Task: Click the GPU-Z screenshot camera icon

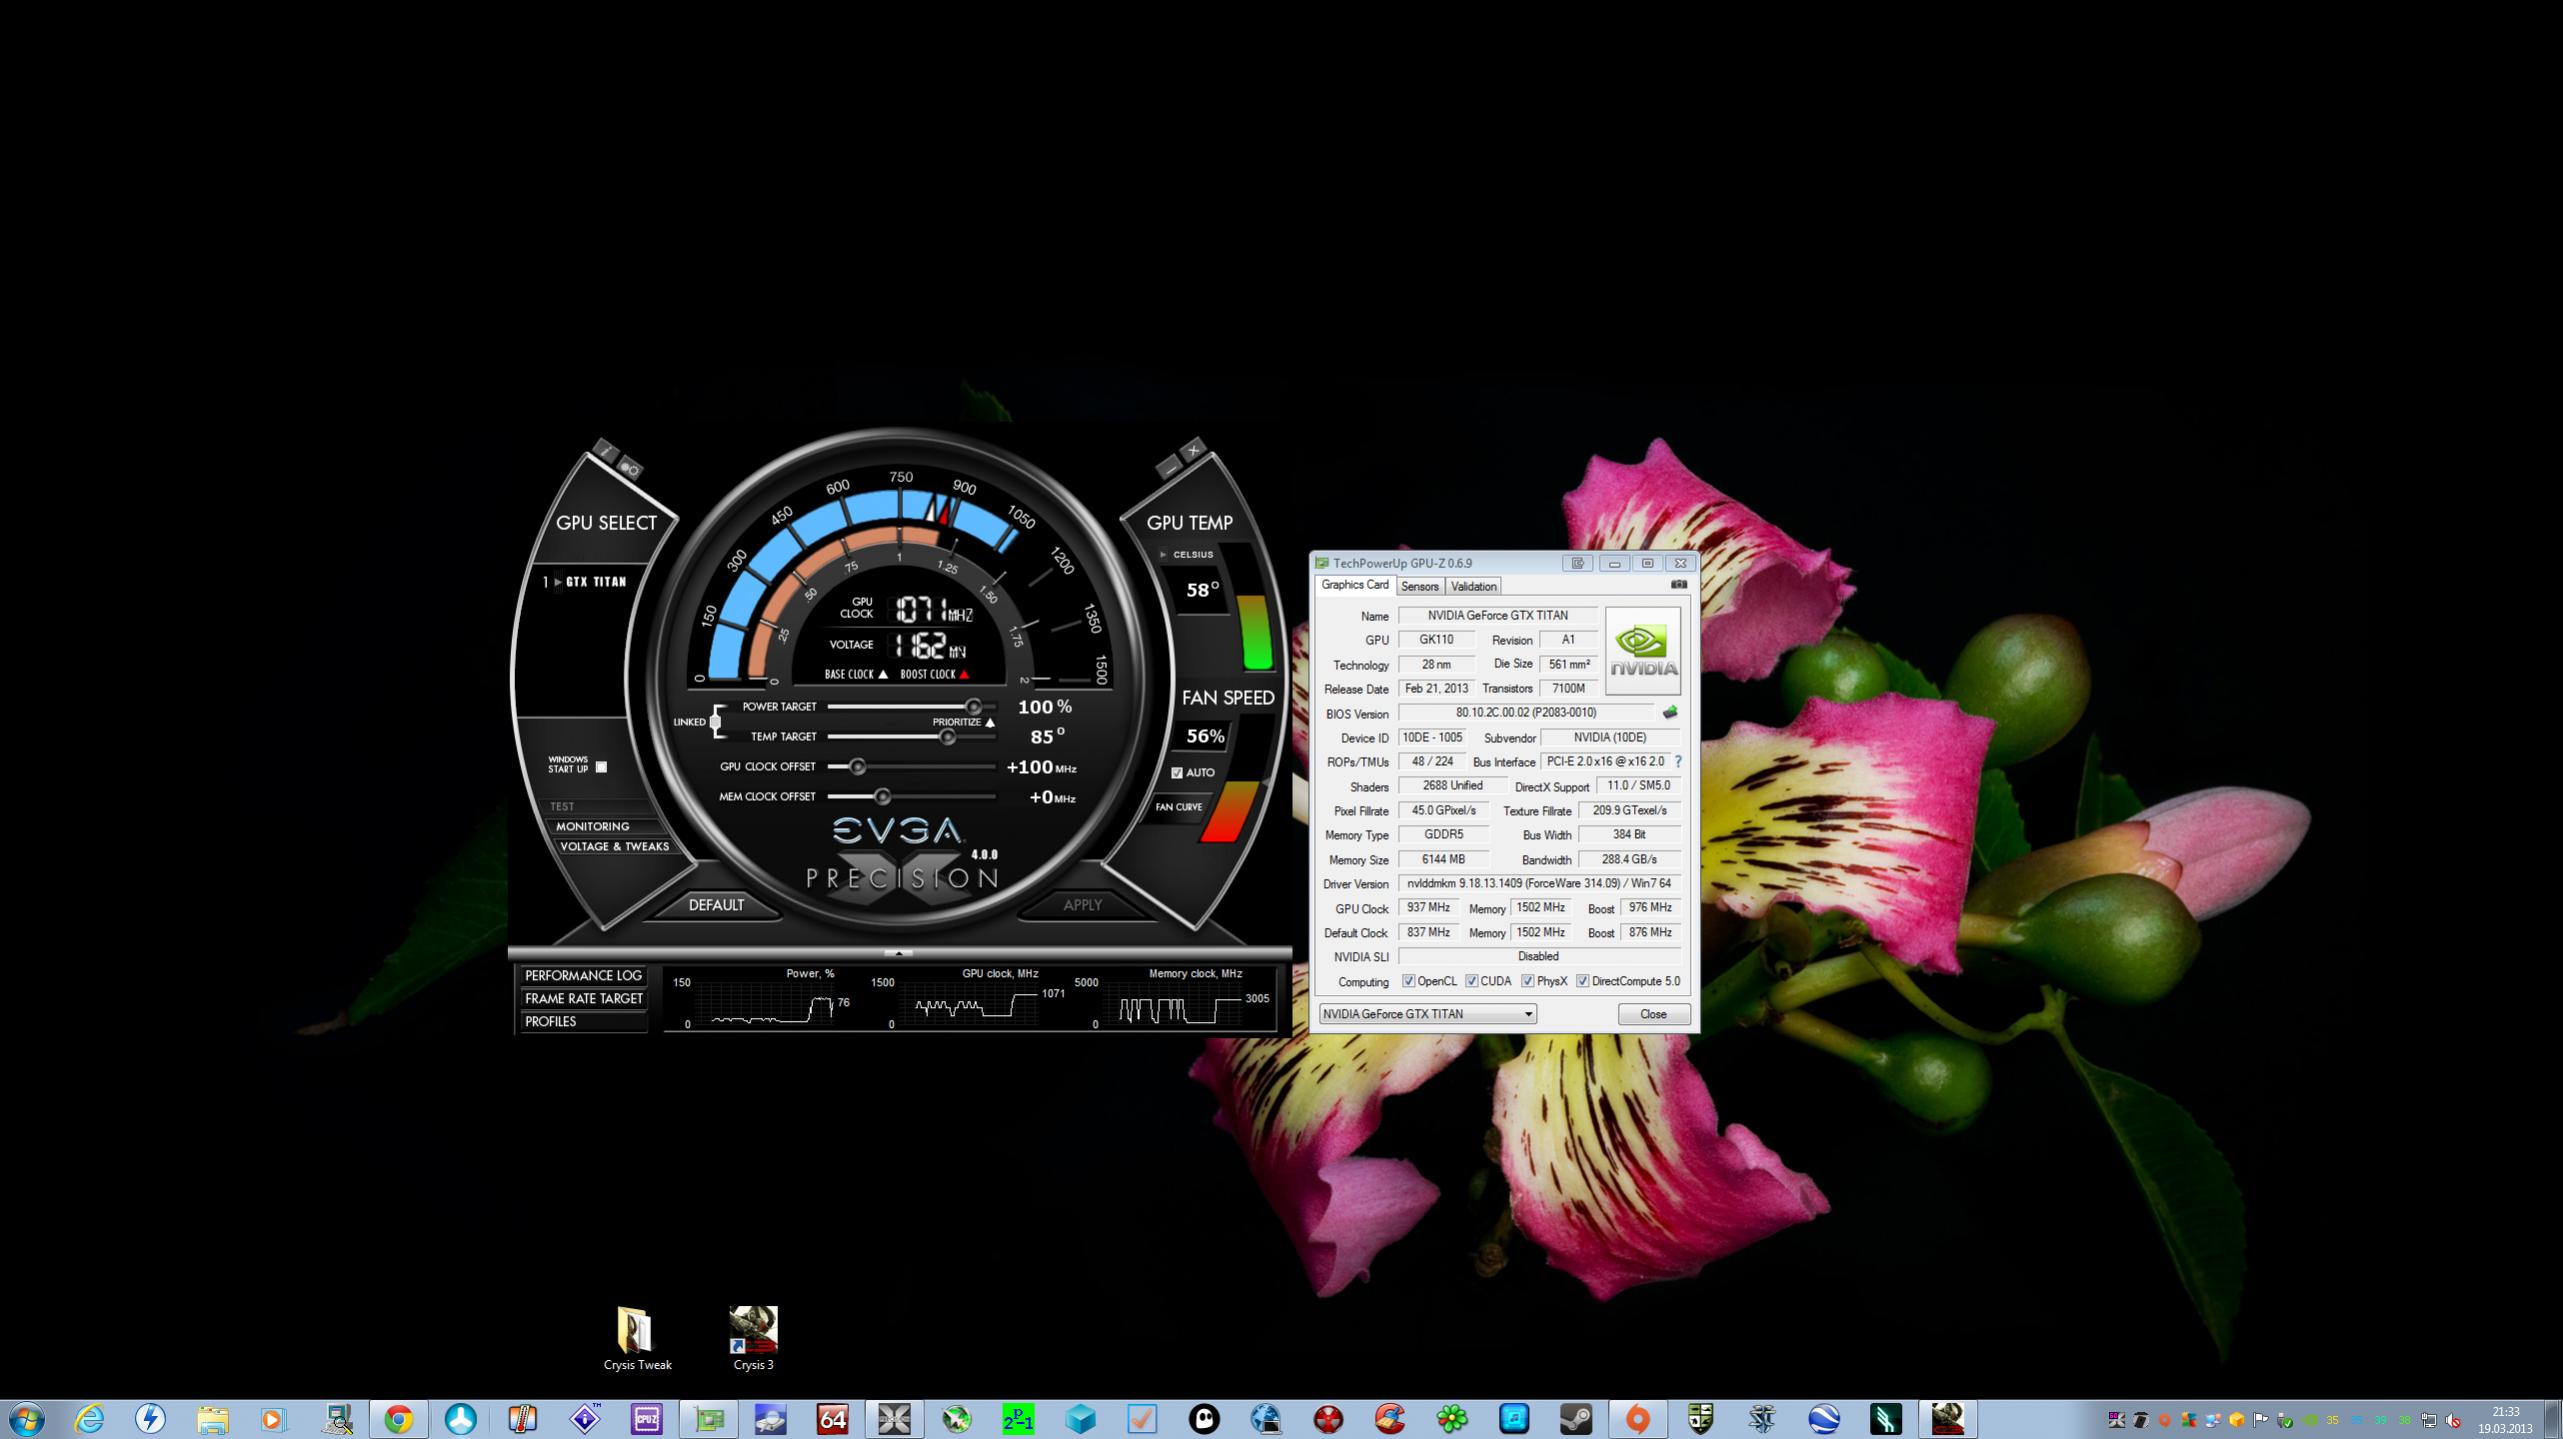Action: 1678,585
